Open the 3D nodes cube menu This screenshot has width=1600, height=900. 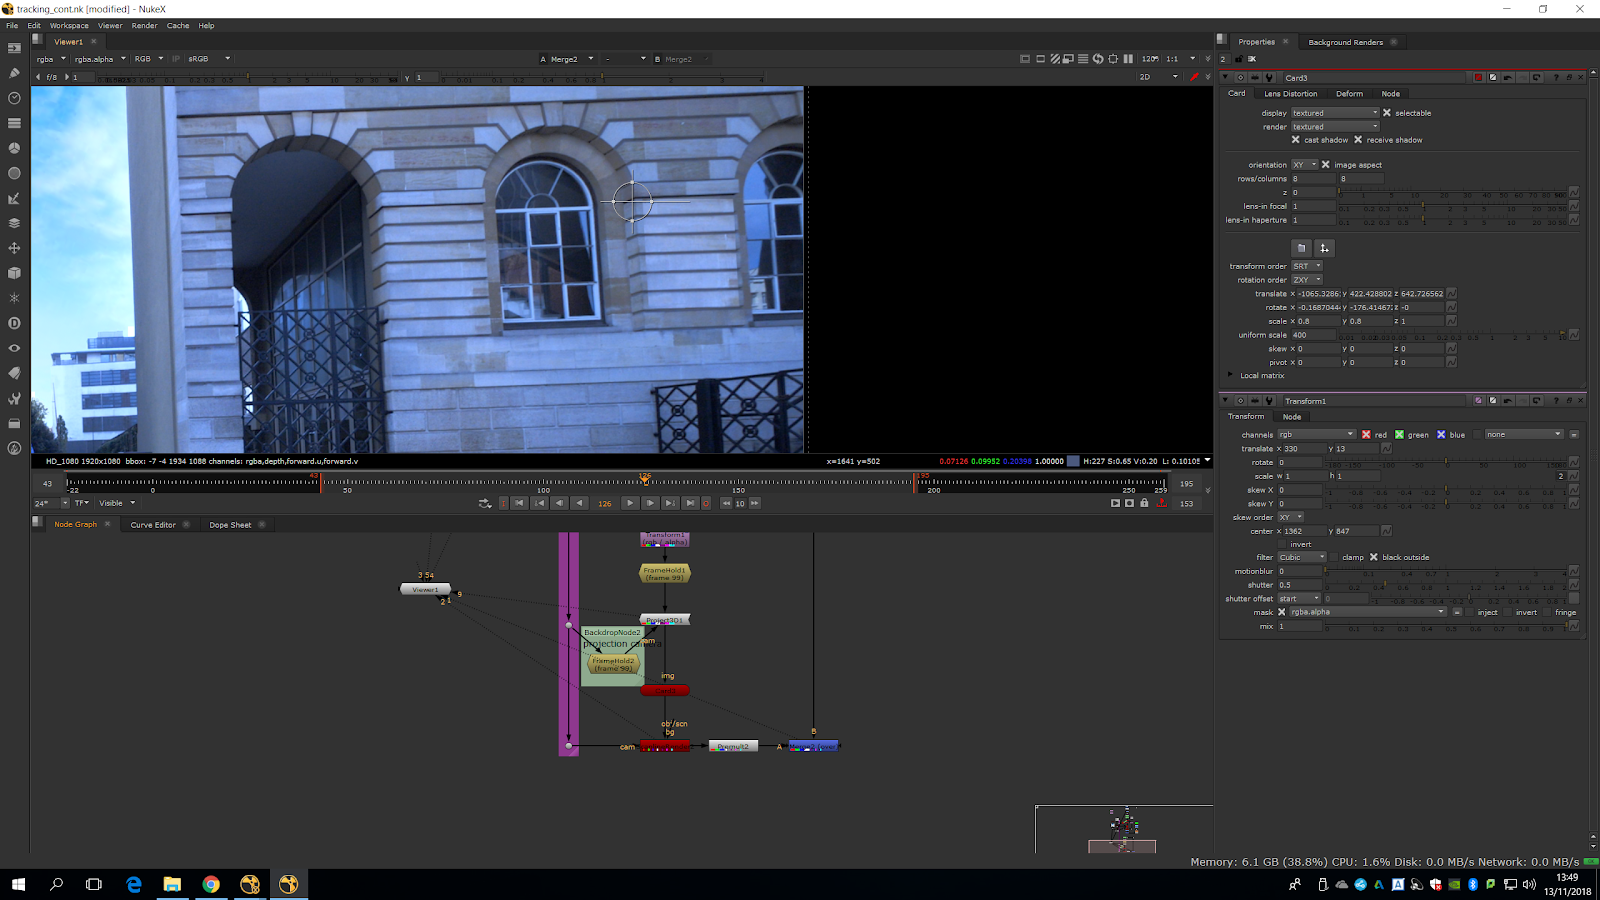[14, 273]
